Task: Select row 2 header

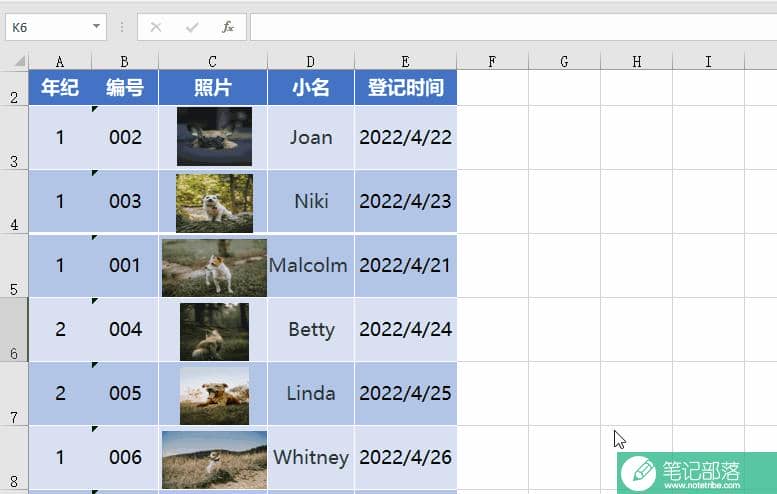Action: pyautogui.click(x=14, y=88)
